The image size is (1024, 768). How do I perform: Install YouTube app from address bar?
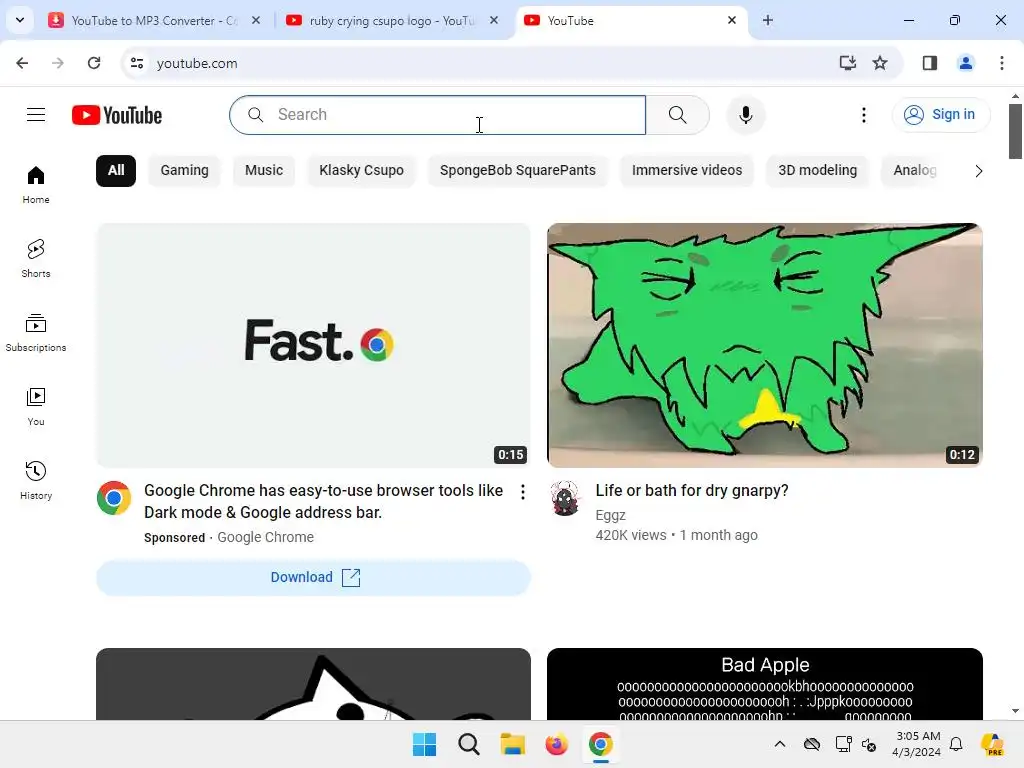pos(847,63)
